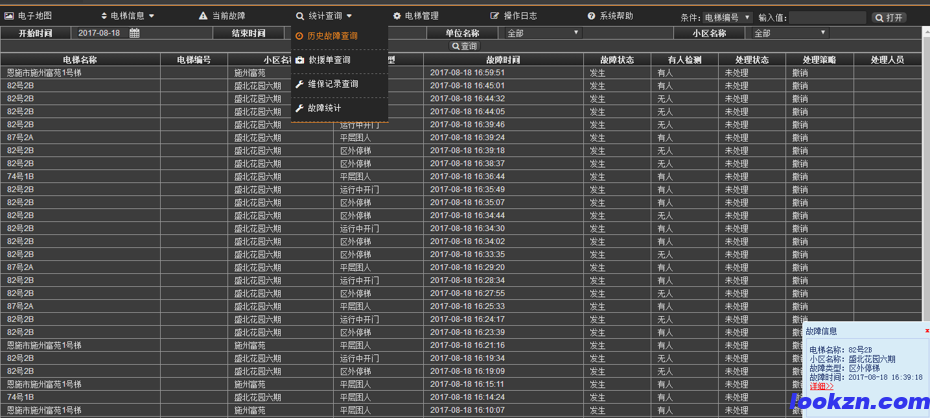Click the 电子地图 map icon
The height and width of the screenshot is (418, 930).
9,16
